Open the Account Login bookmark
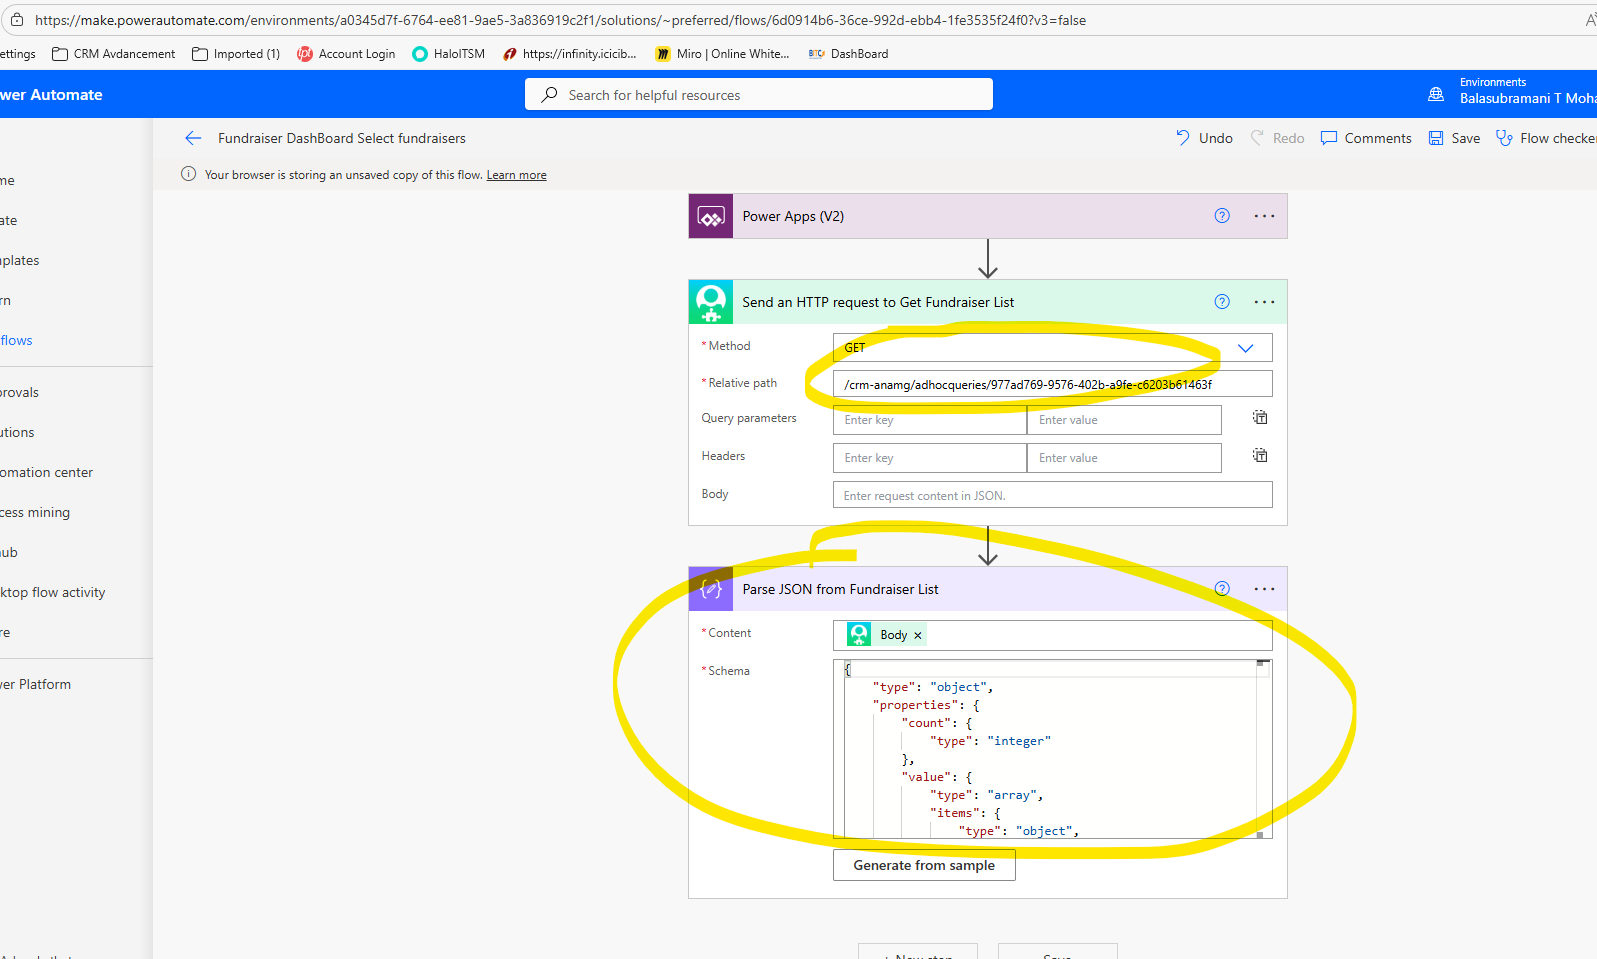The image size is (1597, 959). (x=346, y=54)
